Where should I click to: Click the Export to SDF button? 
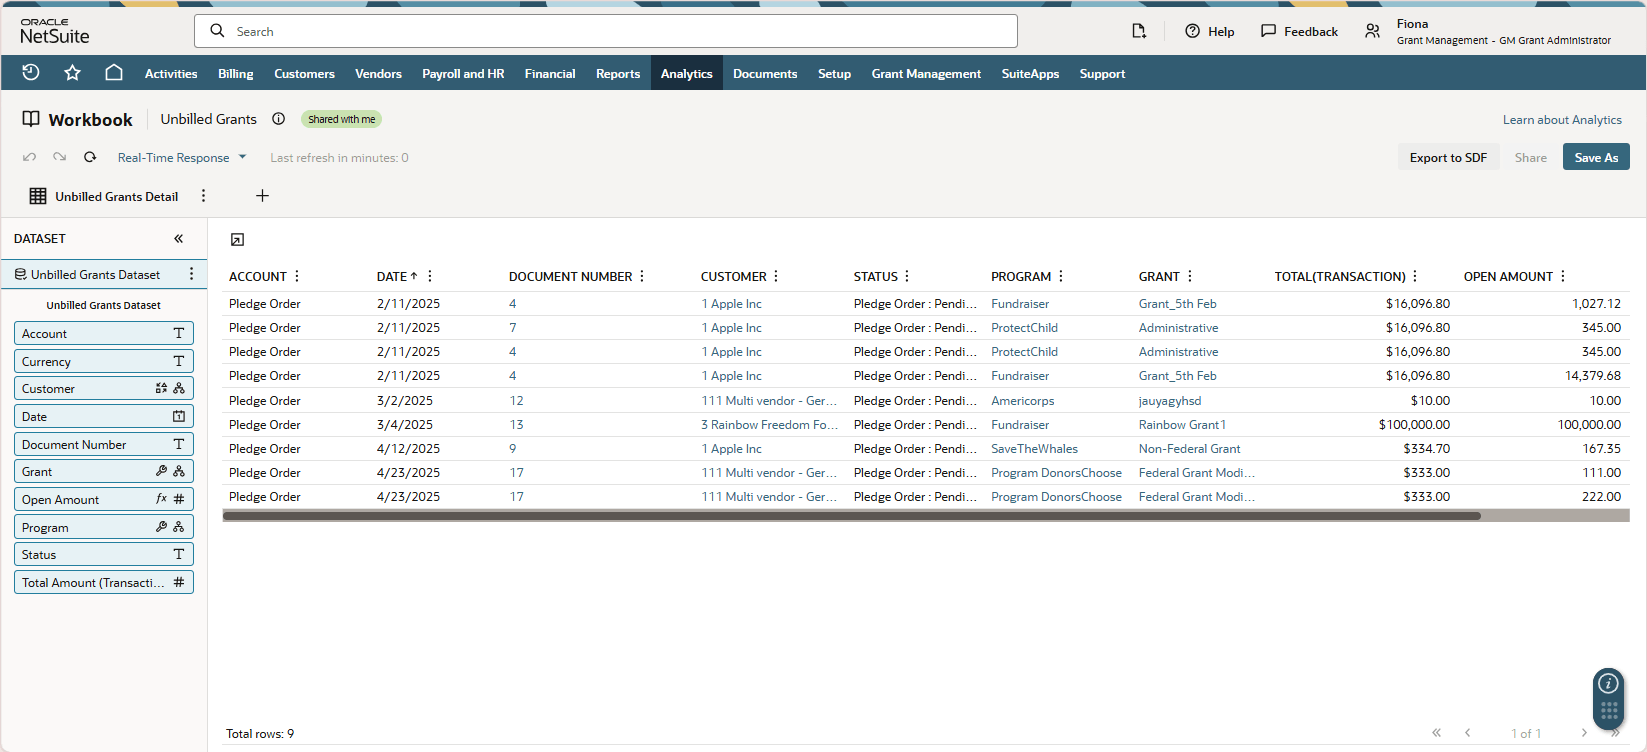pyautogui.click(x=1448, y=157)
